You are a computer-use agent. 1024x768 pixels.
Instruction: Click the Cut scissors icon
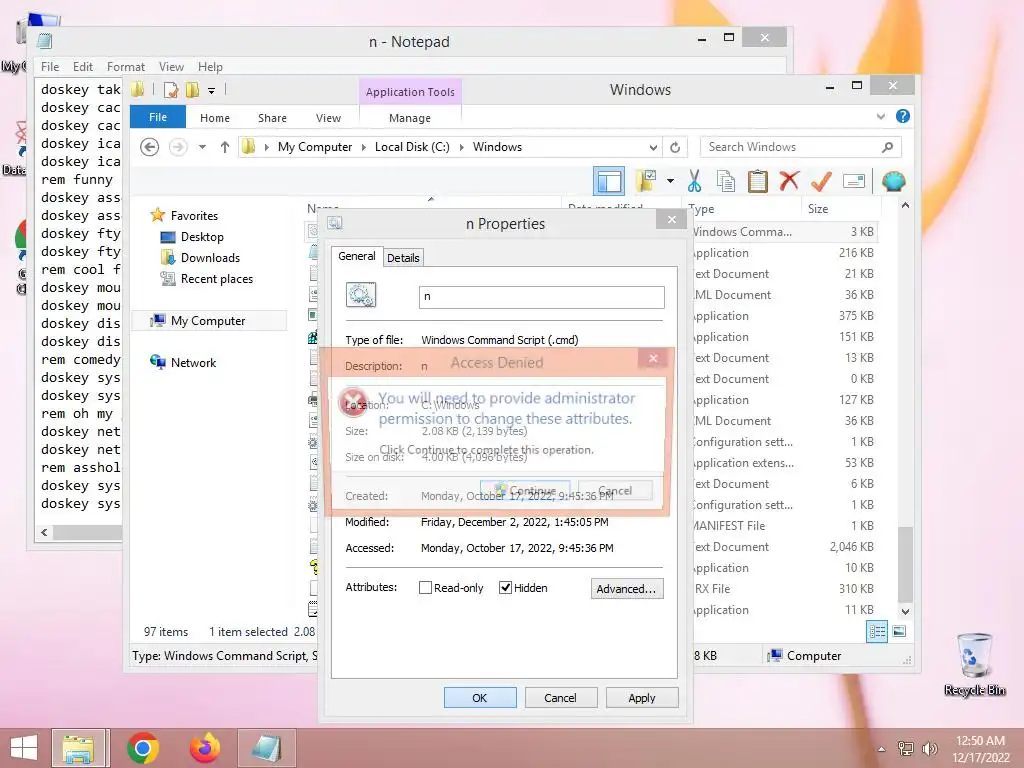click(x=694, y=181)
